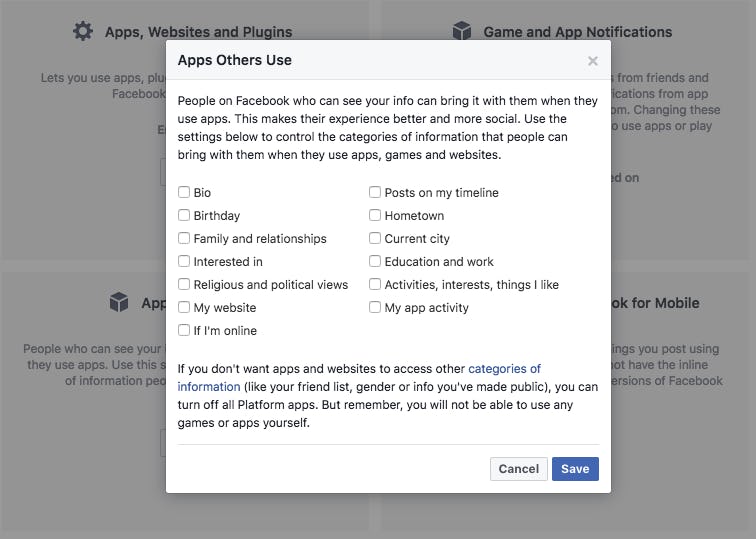The width and height of the screenshot is (756, 539).
Task: Toggle Family and relationships checkbox
Action: [184, 238]
